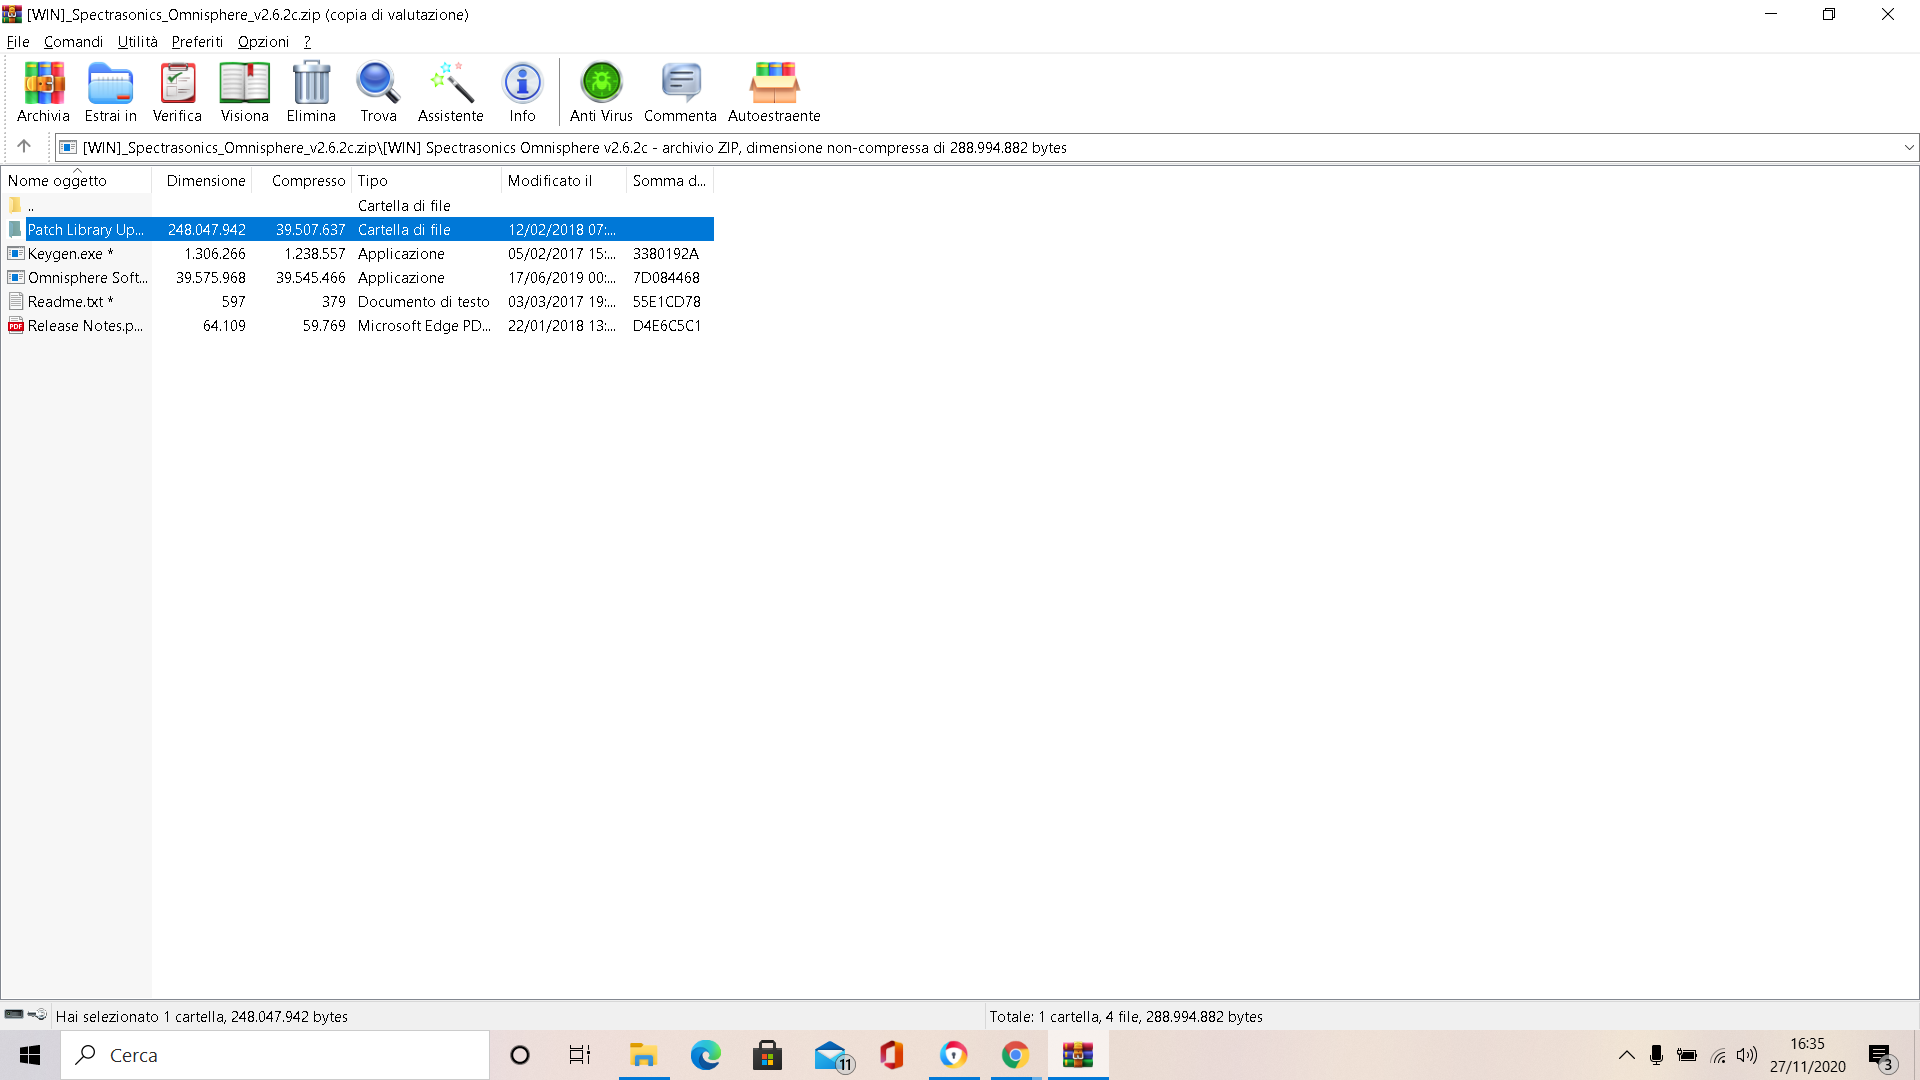The width and height of the screenshot is (1920, 1080).
Task: Click the compressed value 39.545.466
Action: (310, 277)
